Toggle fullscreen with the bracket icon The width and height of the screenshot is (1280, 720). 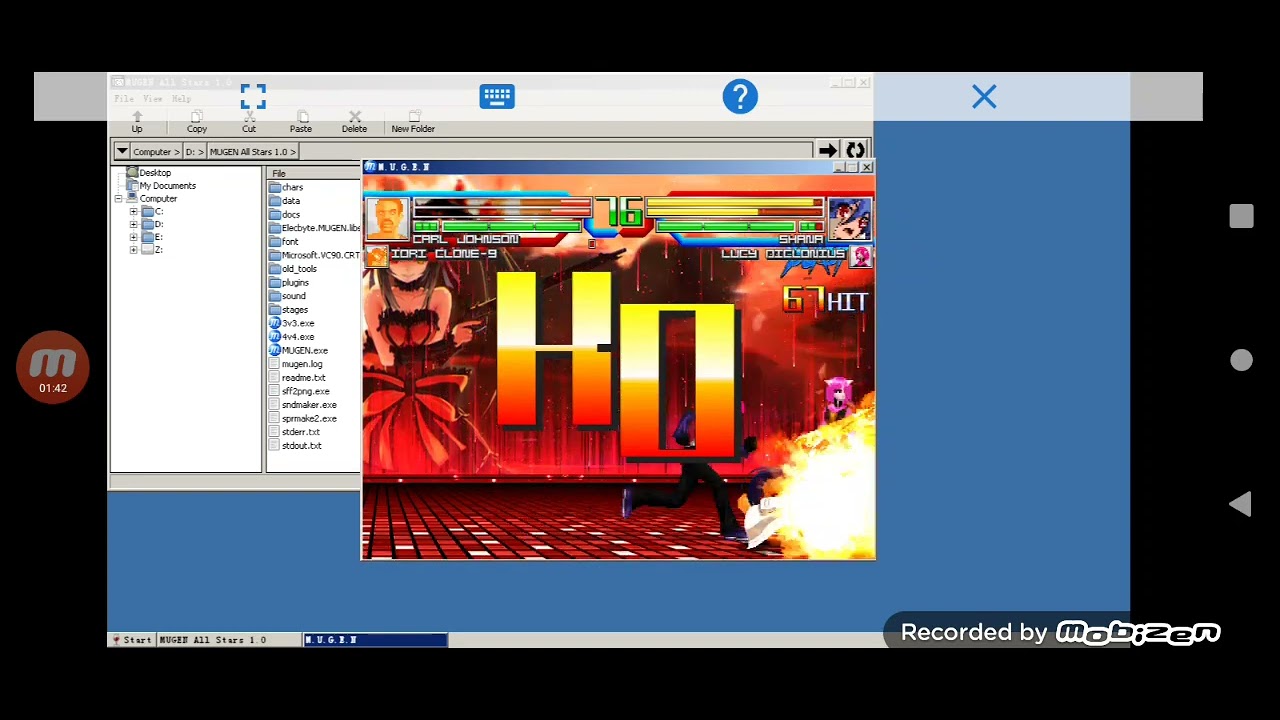[x=253, y=97]
